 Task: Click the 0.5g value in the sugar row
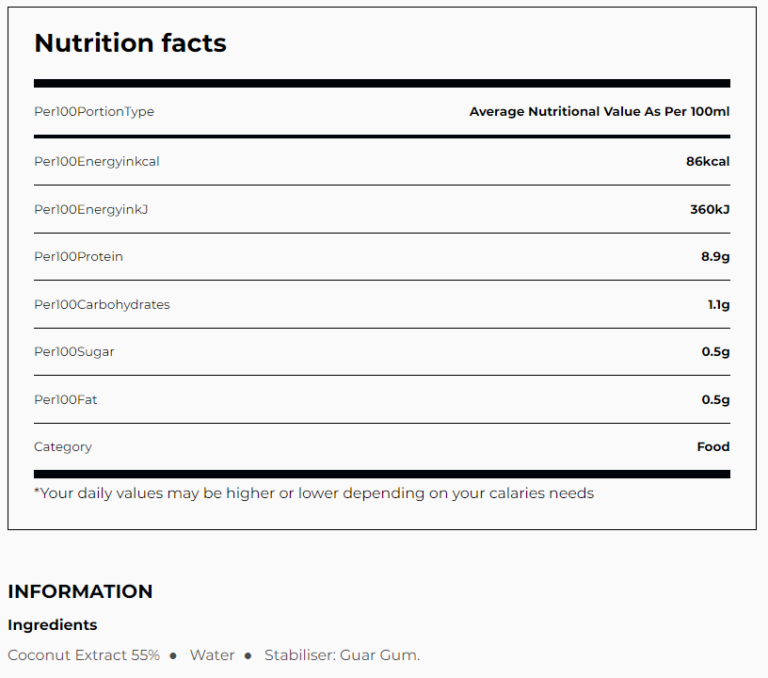[715, 352]
